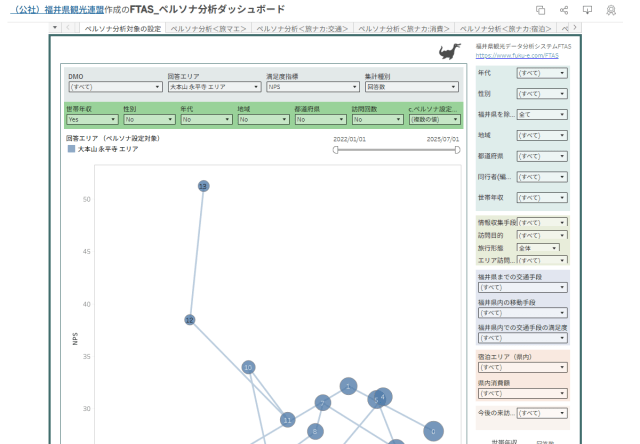Open 都道府県 No dropdown in green bar
This screenshot has width=640, height=444.
pos(321,120)
